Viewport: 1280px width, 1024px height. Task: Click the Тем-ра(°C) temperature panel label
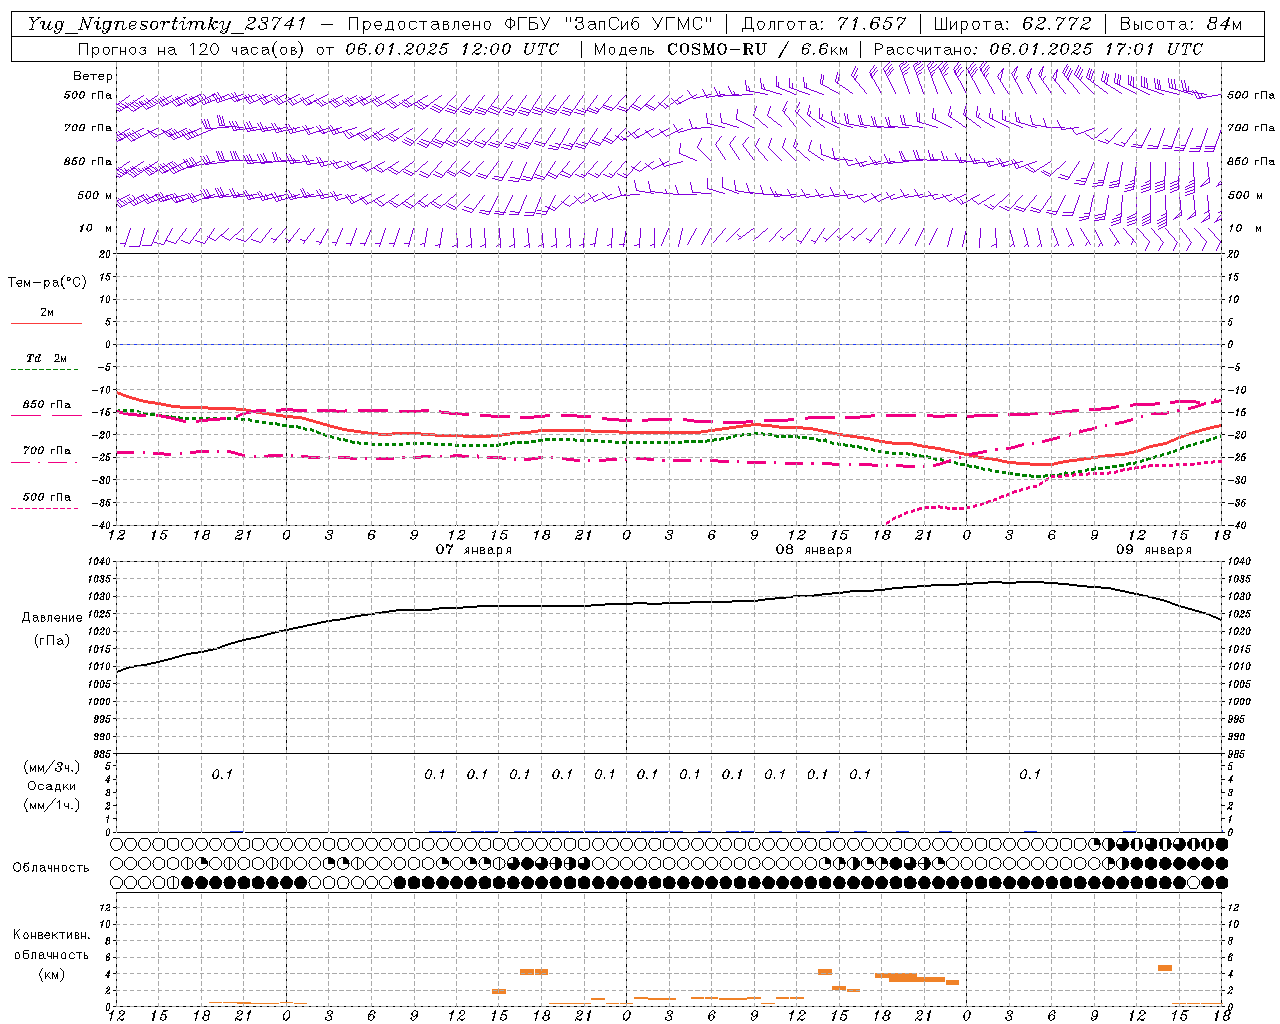(x=47, y=283)
